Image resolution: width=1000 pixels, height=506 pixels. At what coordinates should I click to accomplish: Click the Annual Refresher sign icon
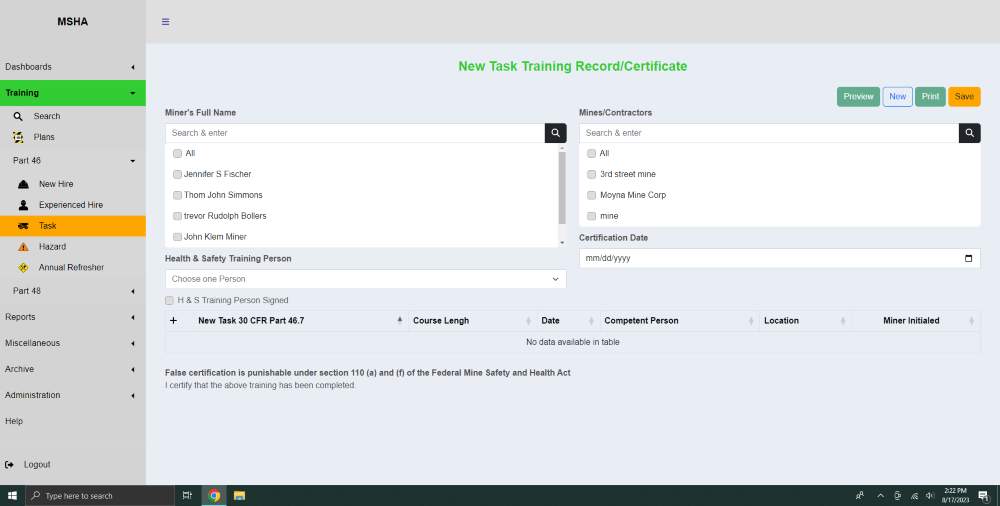[x=24, y=267]
